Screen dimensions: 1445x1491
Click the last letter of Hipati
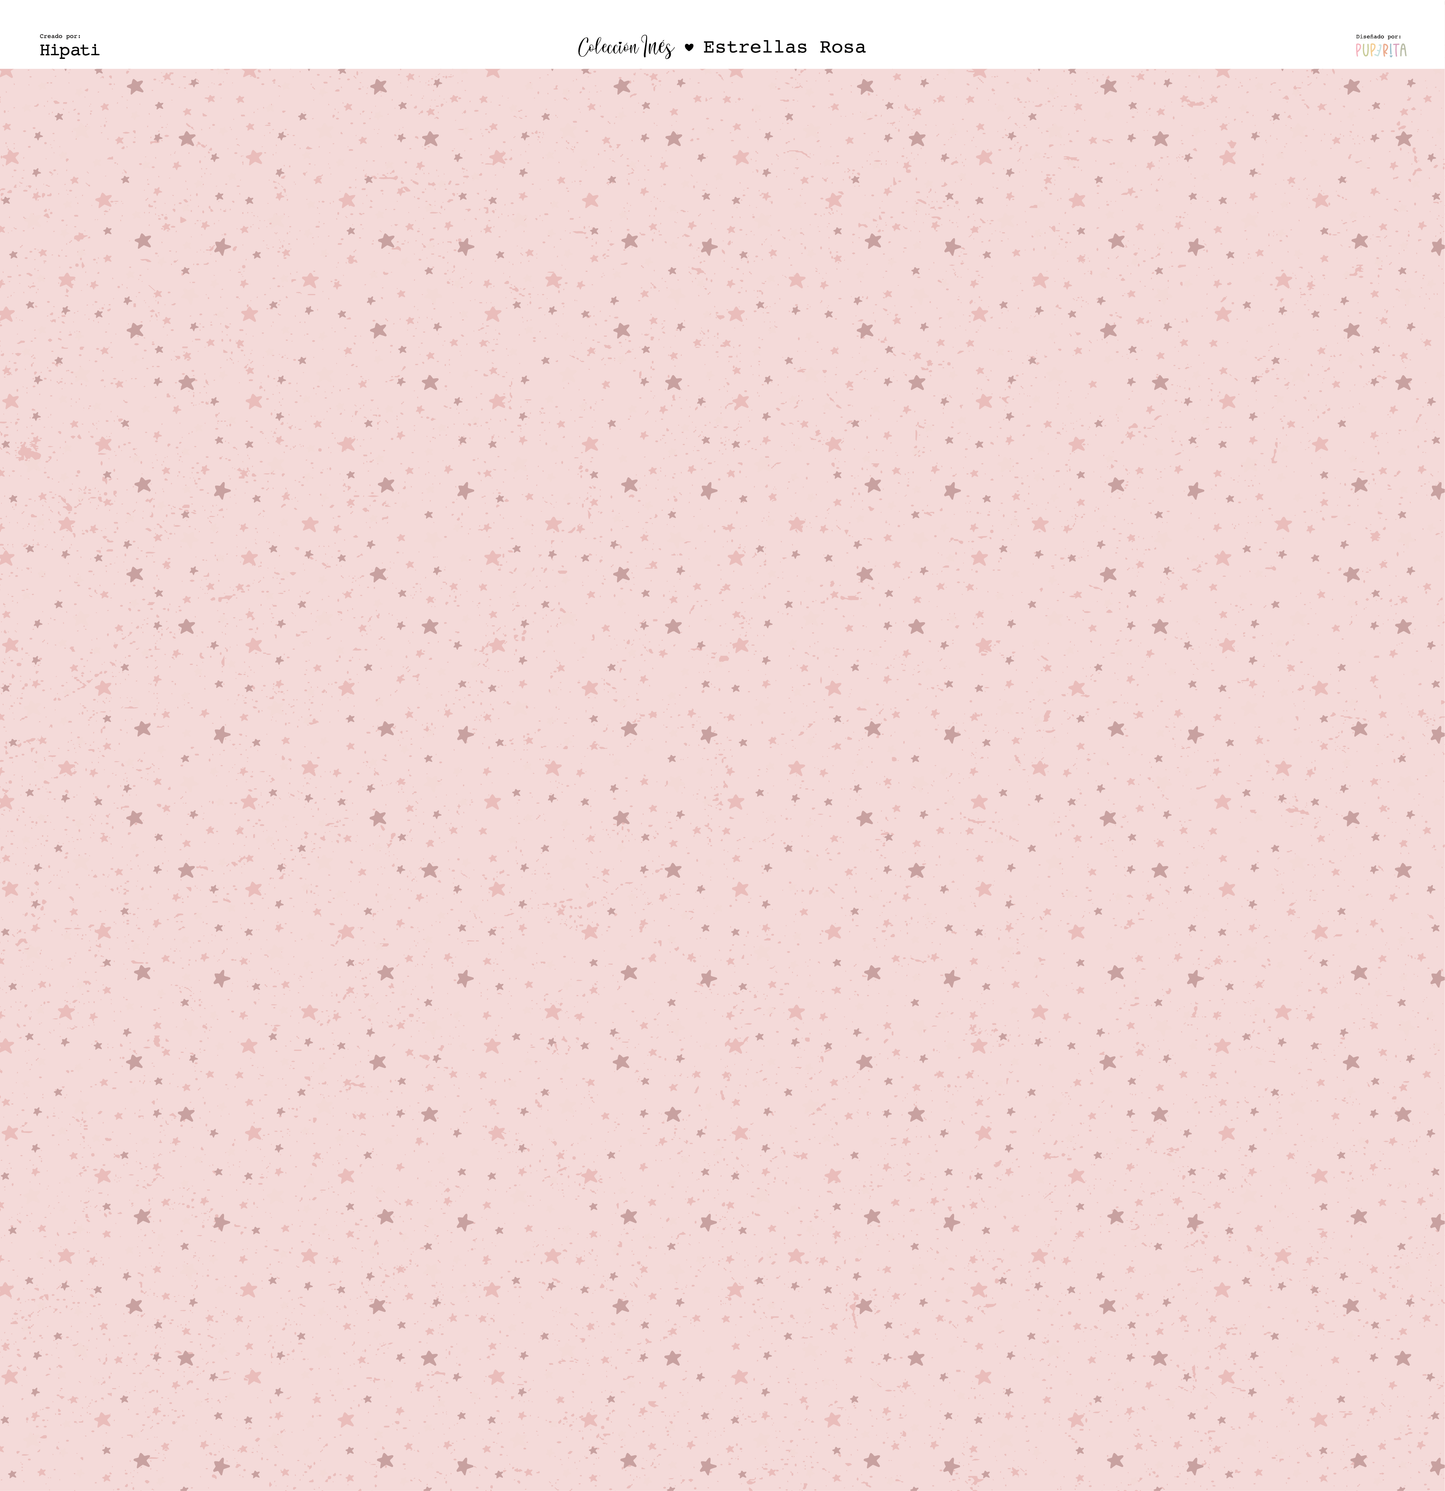pos(95,50)
